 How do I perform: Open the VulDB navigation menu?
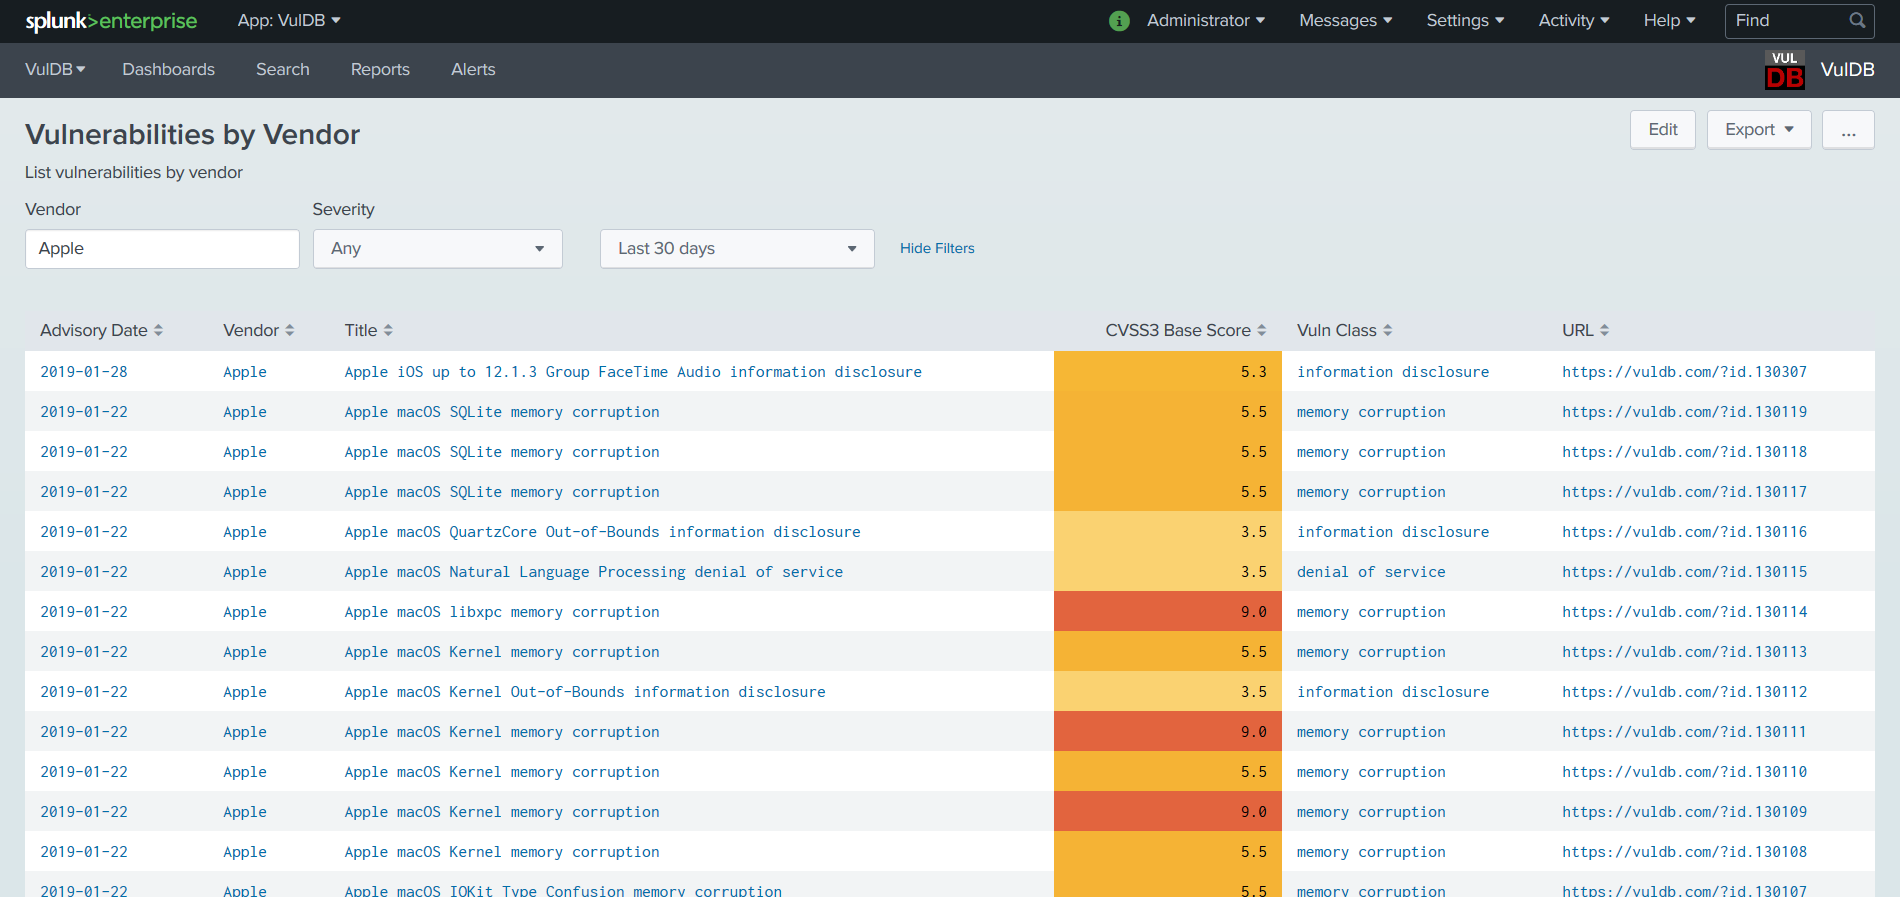tap(55, 69)
